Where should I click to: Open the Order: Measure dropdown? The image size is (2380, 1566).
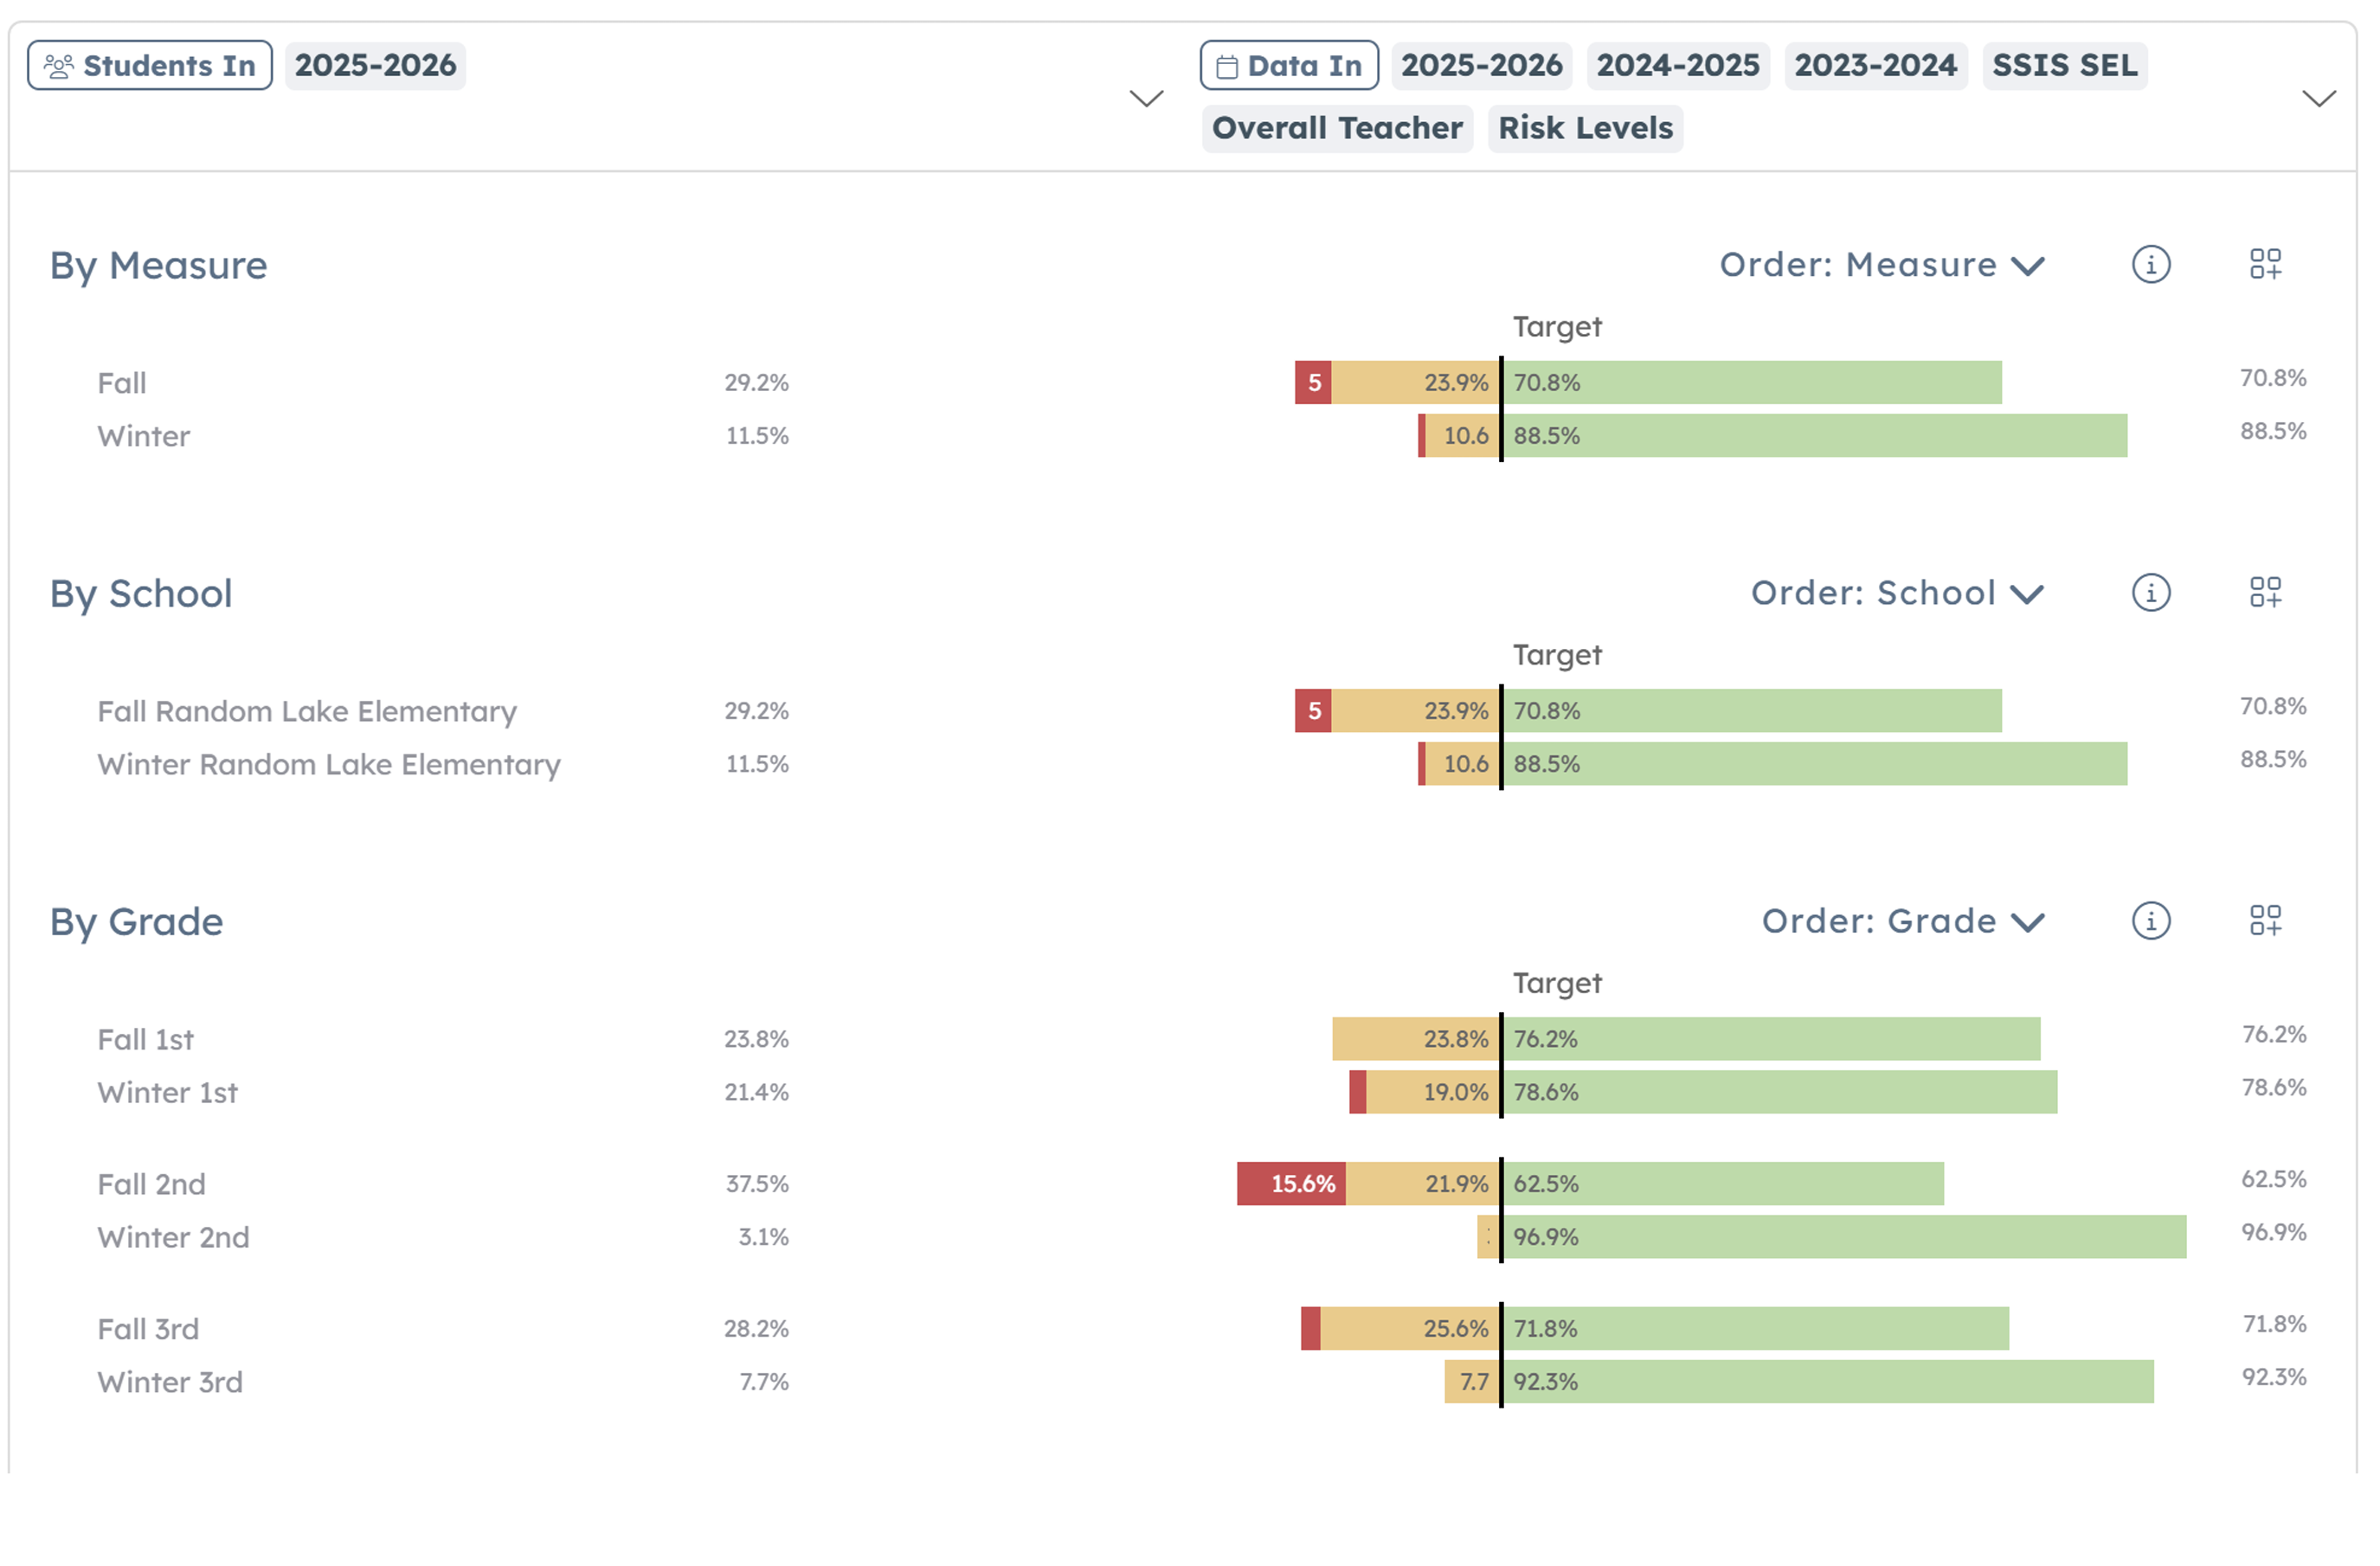[1881, 265]
